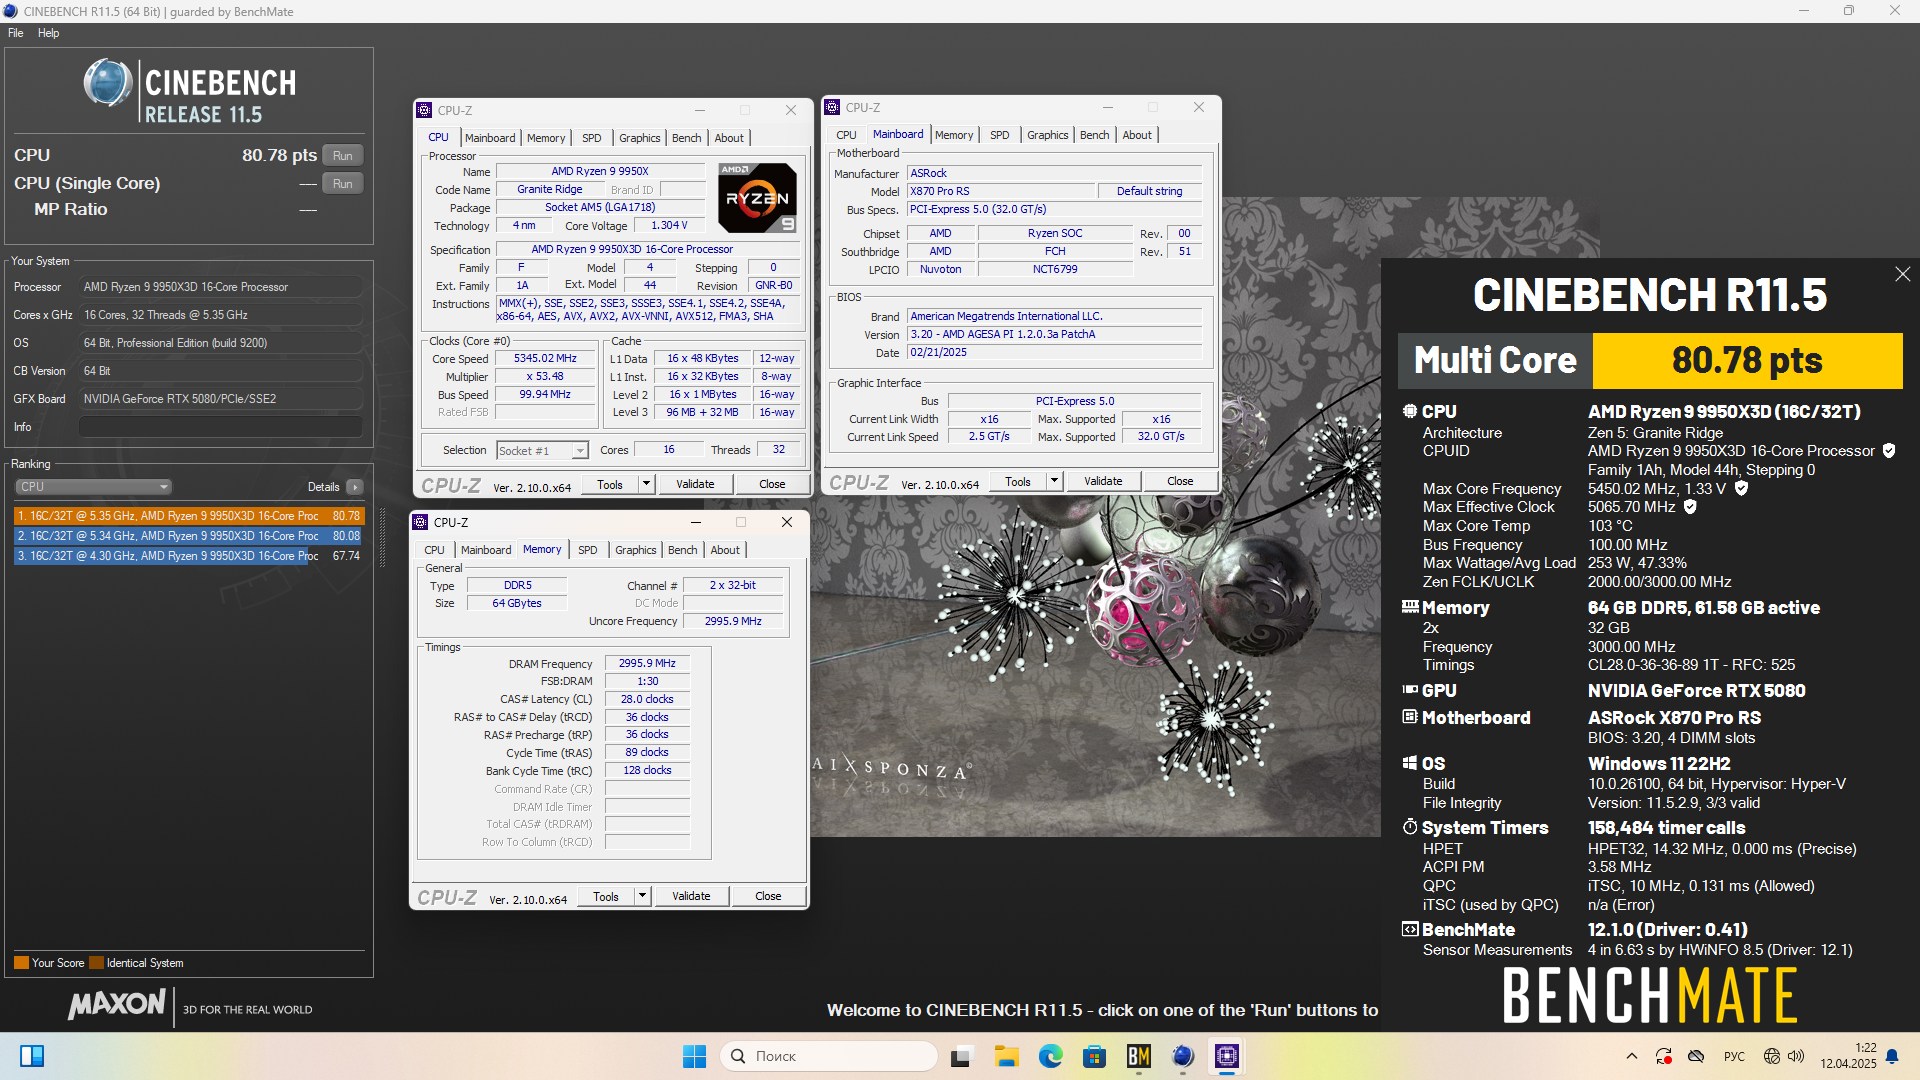
Task: Click the GPU card icon in BenchMate panel
Action: tap(1410, 690)
